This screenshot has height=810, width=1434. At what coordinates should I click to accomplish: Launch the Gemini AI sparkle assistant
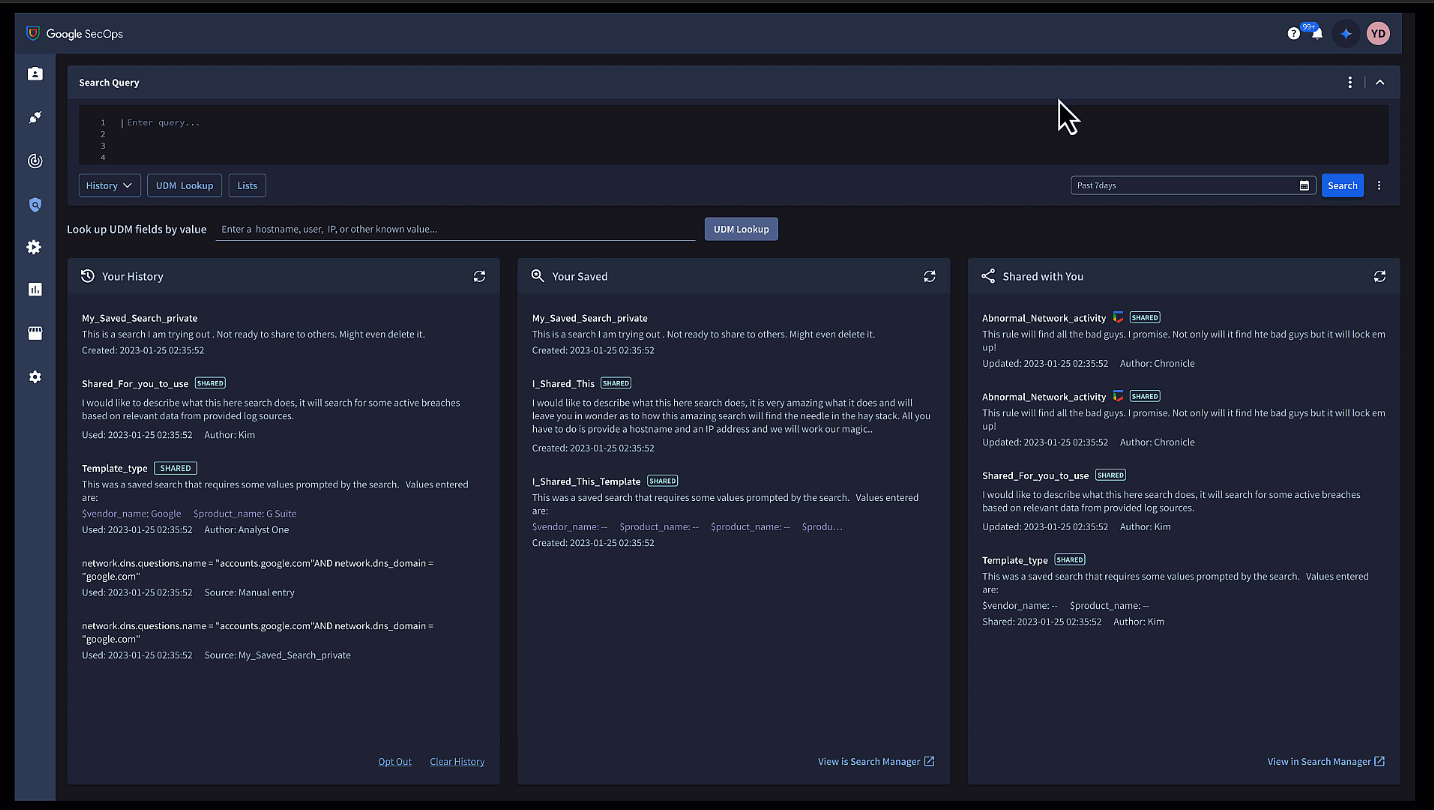1345,33
